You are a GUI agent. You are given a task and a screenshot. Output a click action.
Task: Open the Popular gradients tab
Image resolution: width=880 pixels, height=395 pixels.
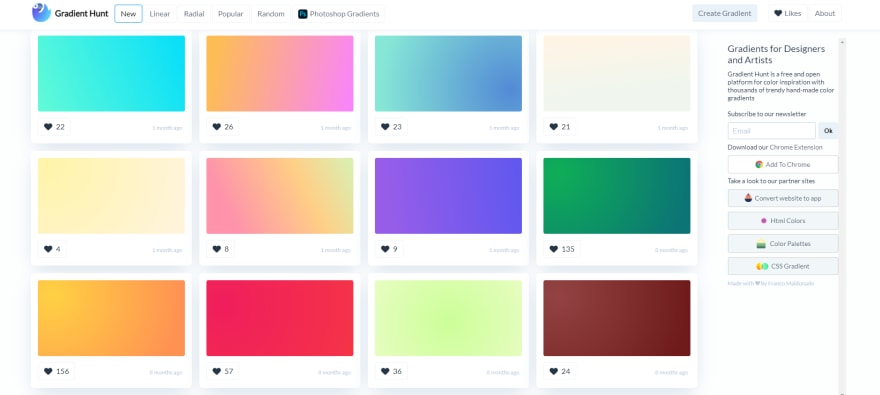pos(231,13)
